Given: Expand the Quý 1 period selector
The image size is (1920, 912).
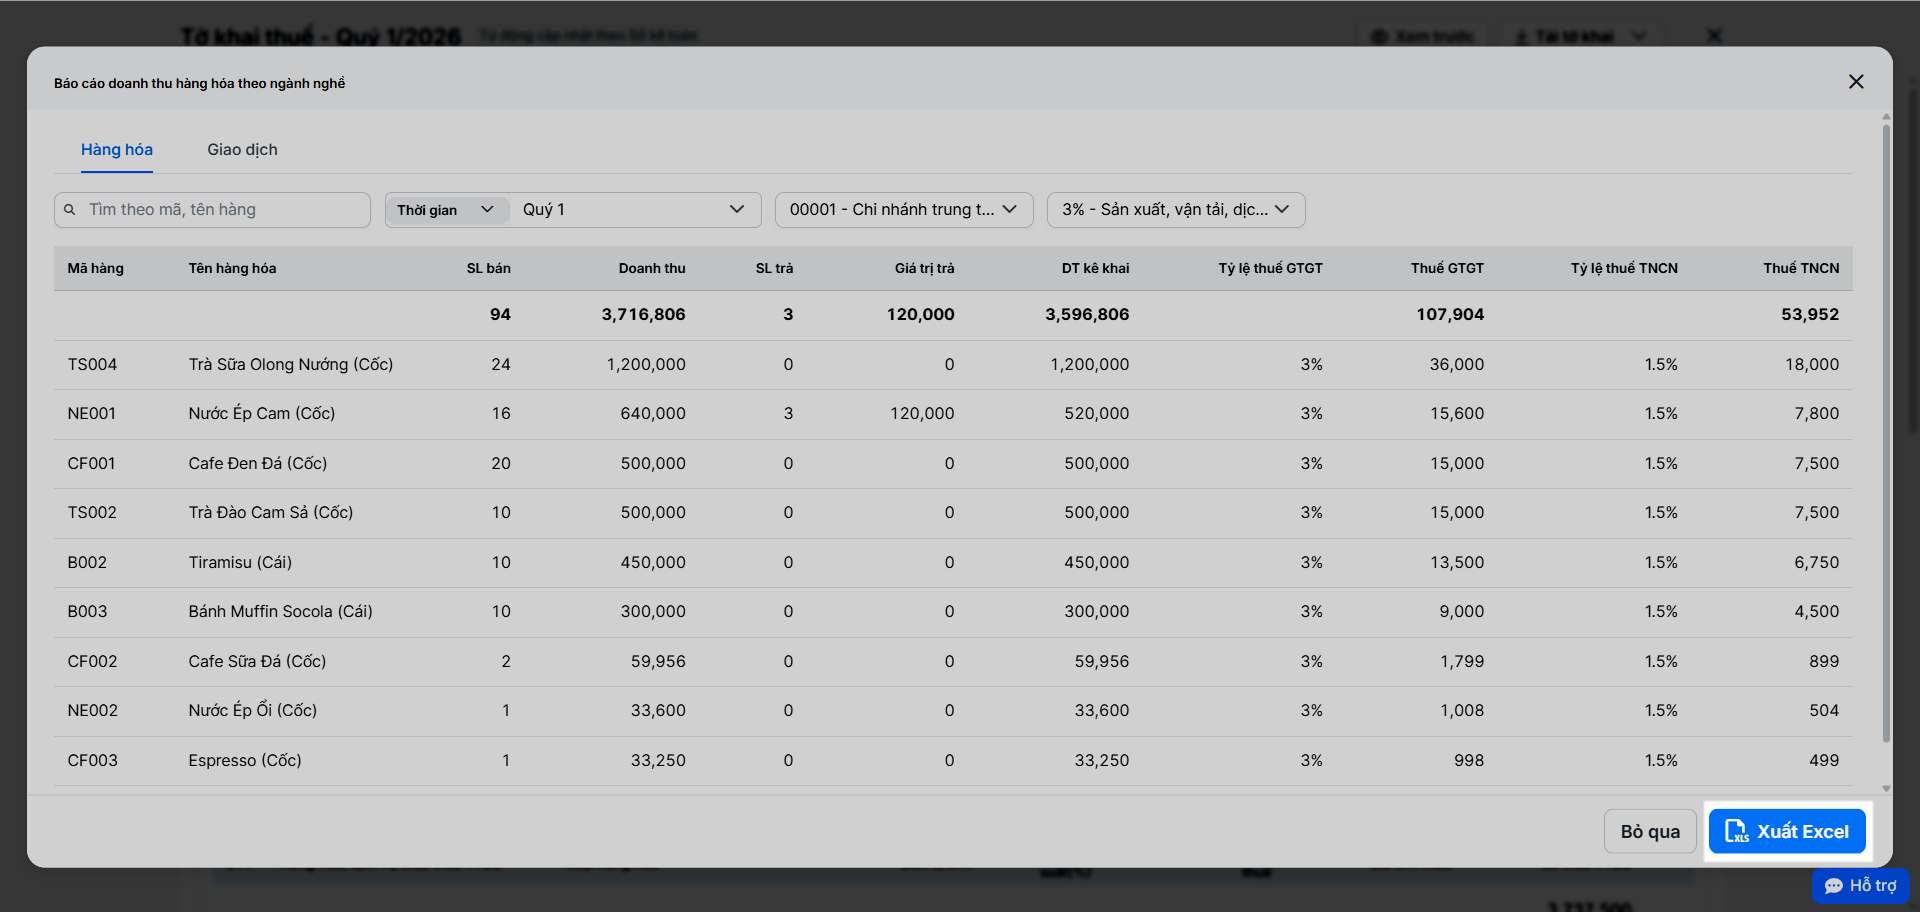Looking at the screenshot, I should pyautogui.click(x=634, y=210).
